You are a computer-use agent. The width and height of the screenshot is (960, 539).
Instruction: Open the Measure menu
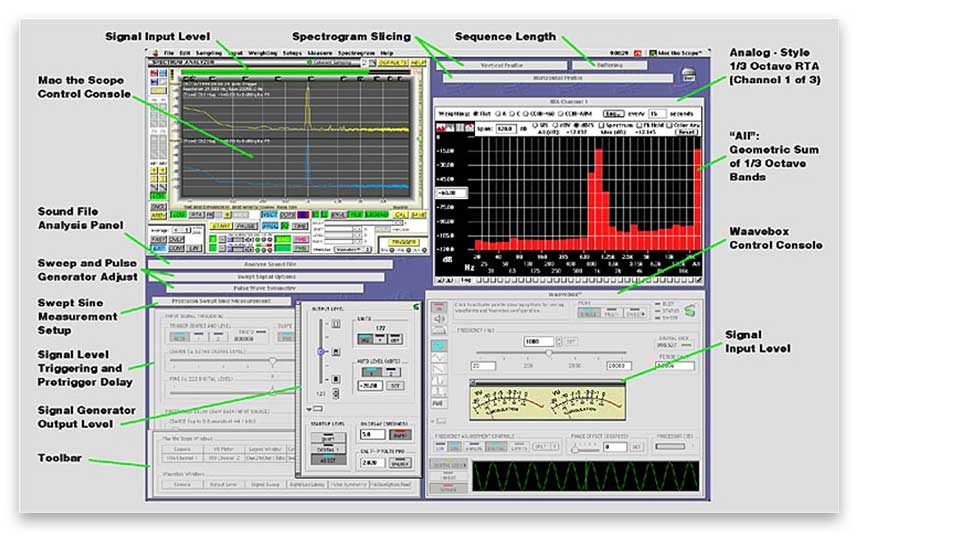pos(320,53)
